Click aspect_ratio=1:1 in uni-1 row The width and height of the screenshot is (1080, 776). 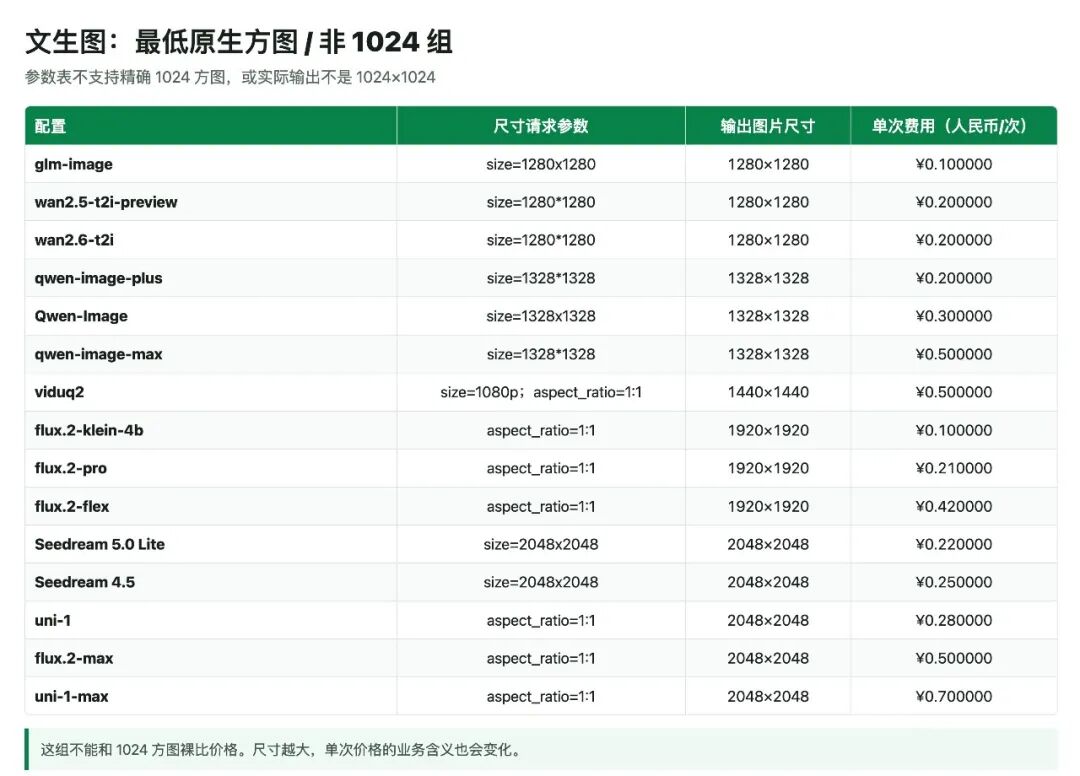541,620
